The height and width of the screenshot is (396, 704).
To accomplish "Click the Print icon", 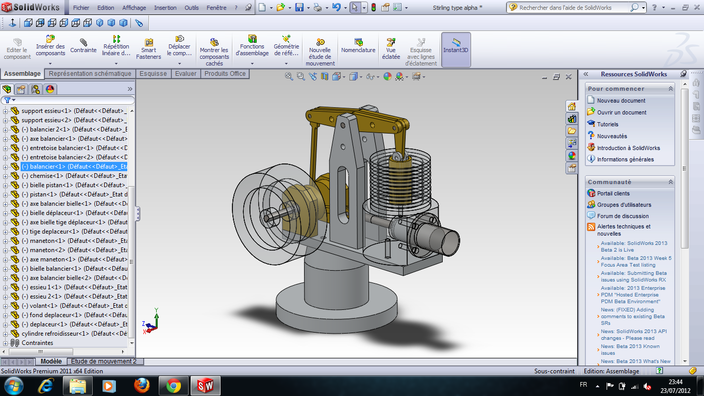I will 317,8.
